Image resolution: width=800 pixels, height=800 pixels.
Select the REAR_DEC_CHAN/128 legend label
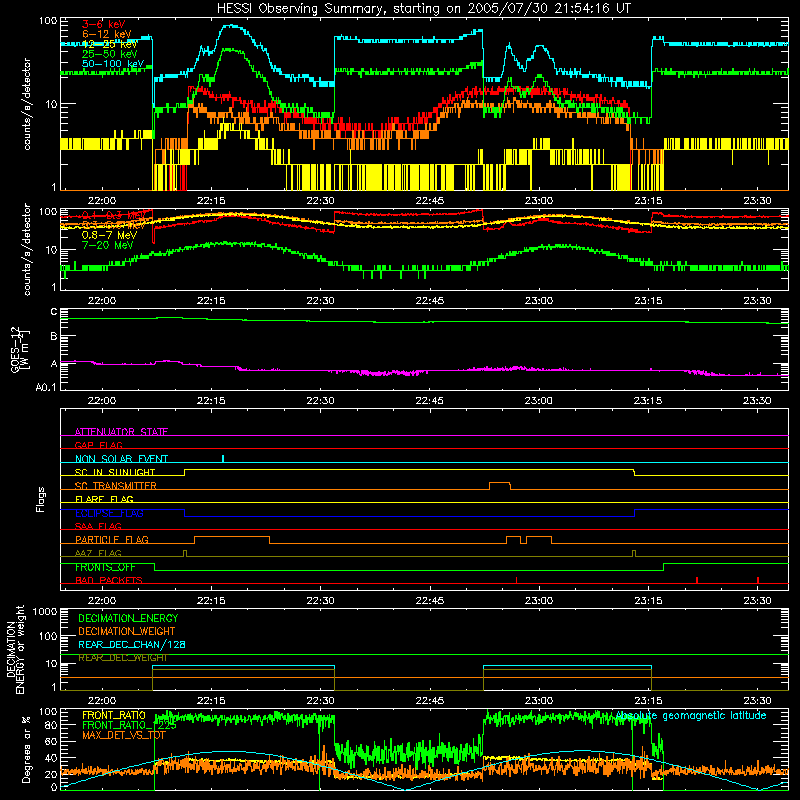point(132,645)
